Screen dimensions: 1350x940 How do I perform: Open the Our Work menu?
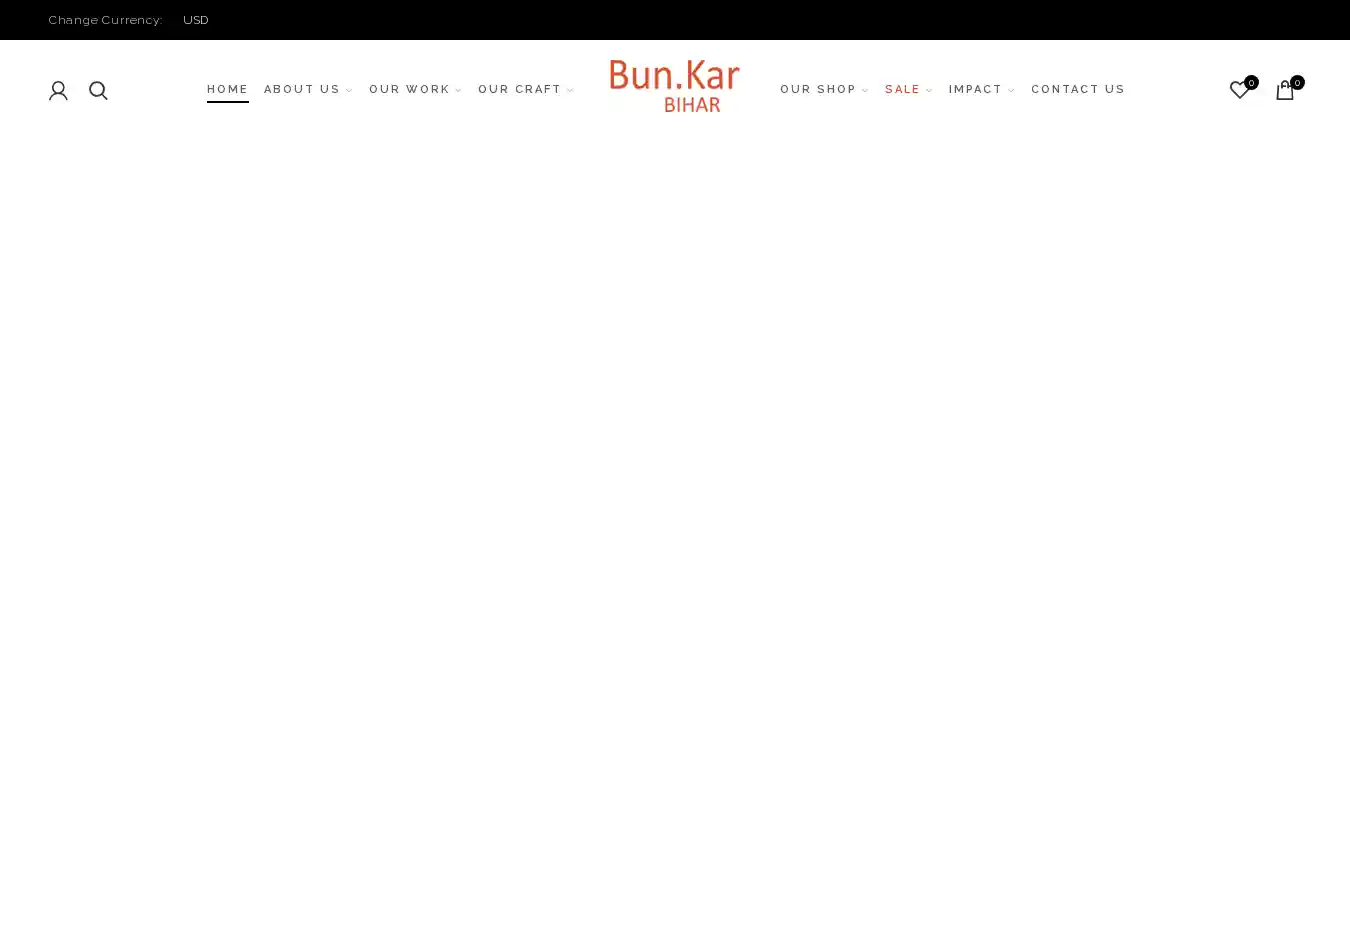pos(409,90)
